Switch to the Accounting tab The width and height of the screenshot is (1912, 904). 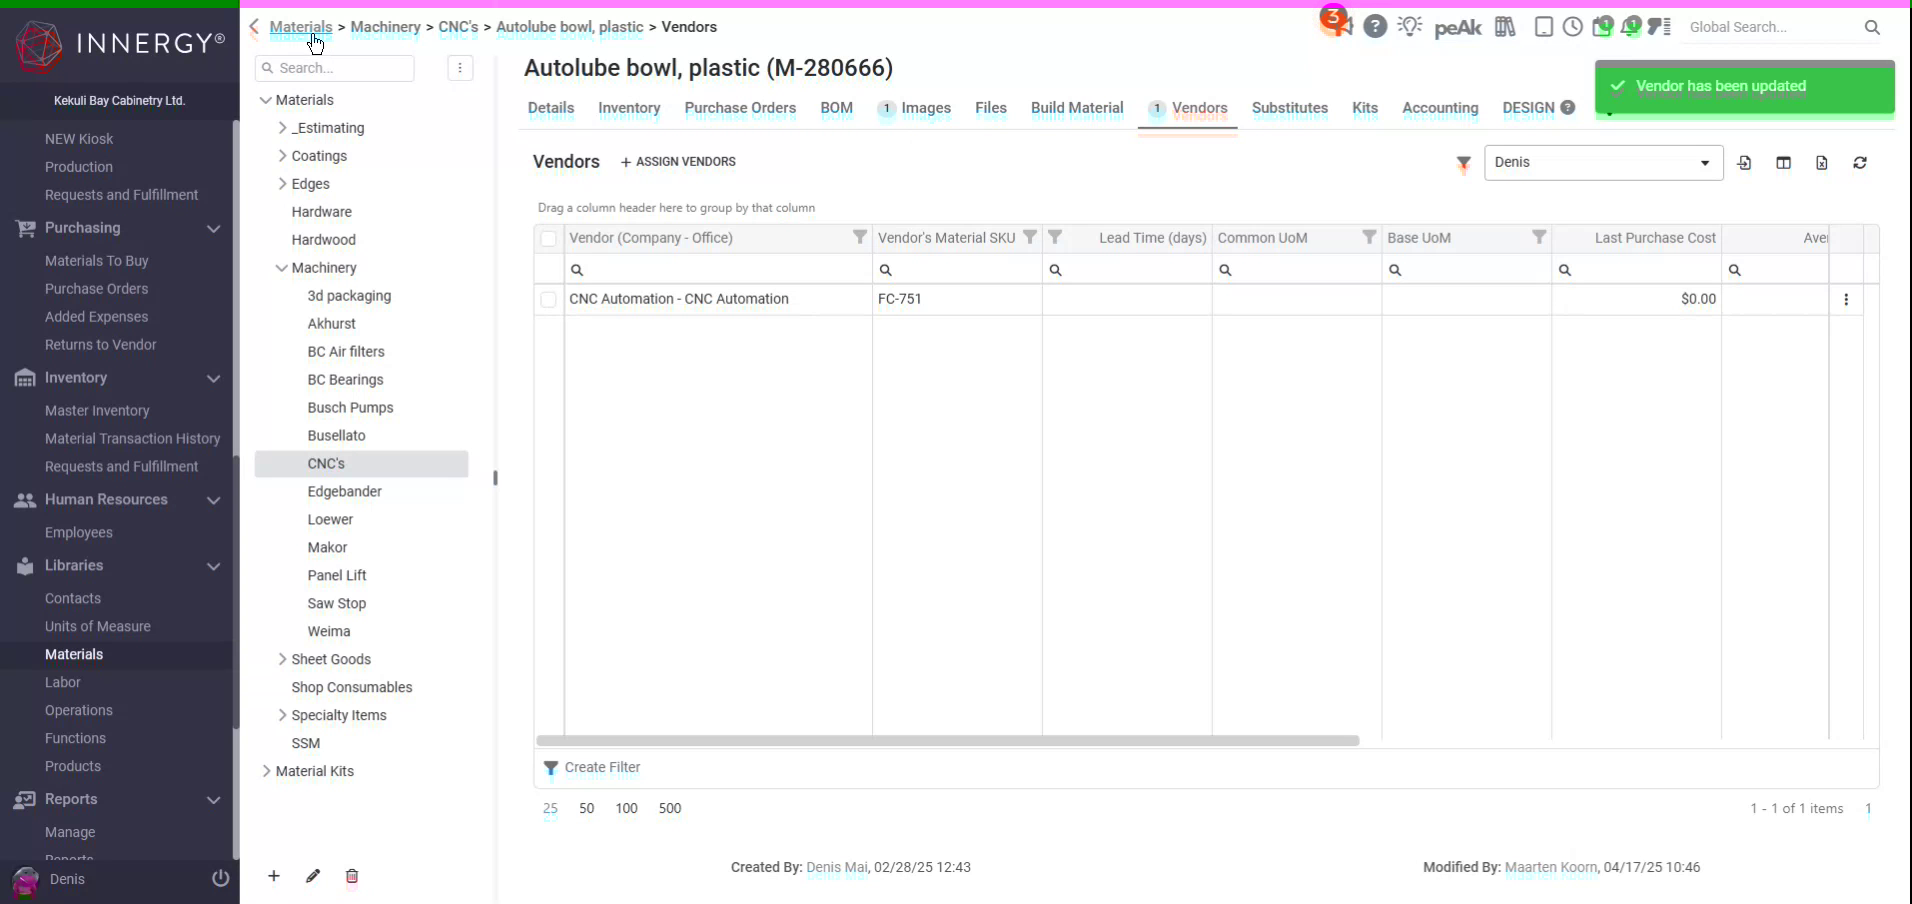[x=1439, y=109]
